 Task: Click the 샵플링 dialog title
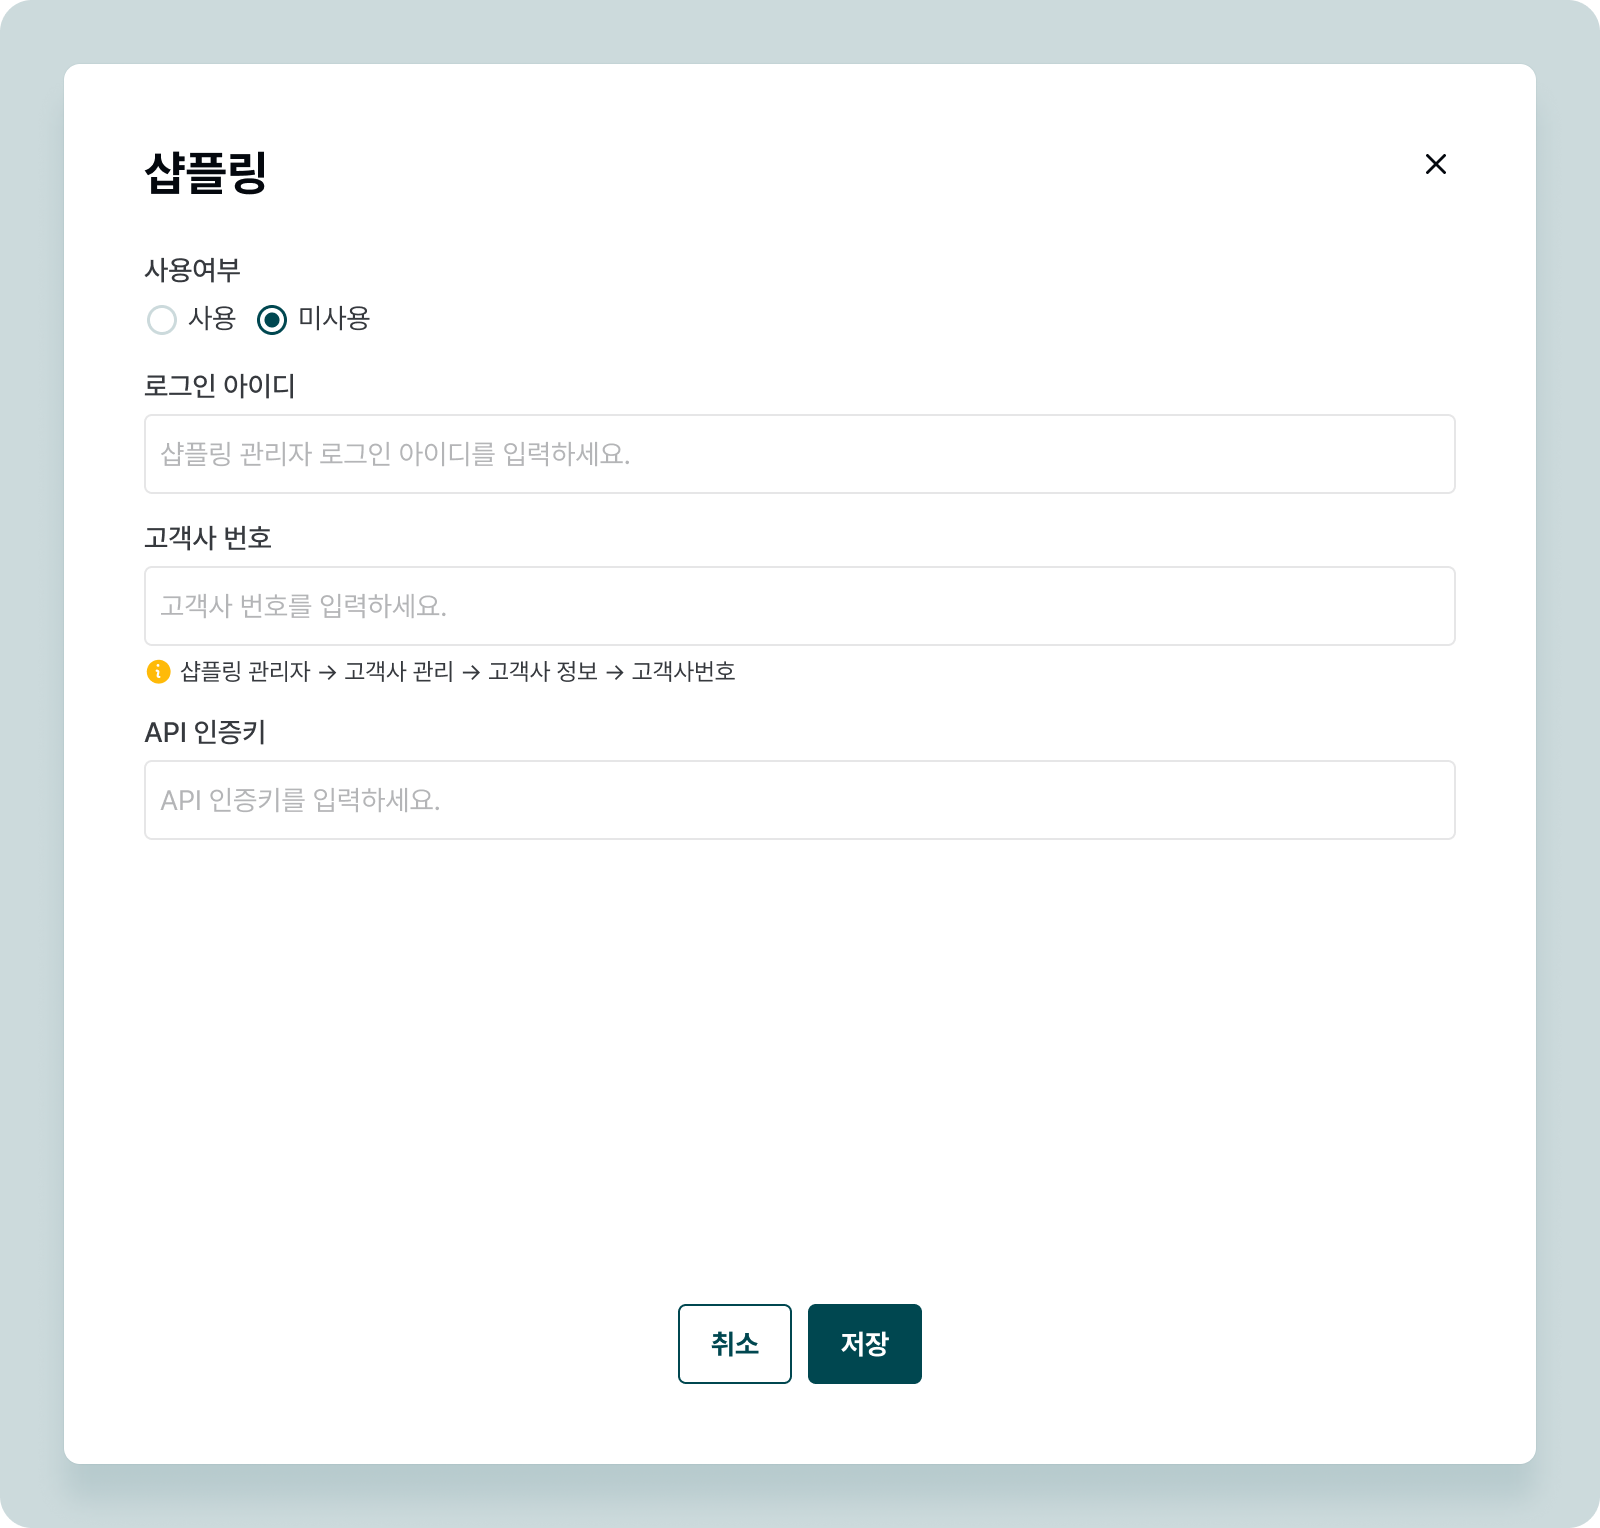tap(206, 172)
